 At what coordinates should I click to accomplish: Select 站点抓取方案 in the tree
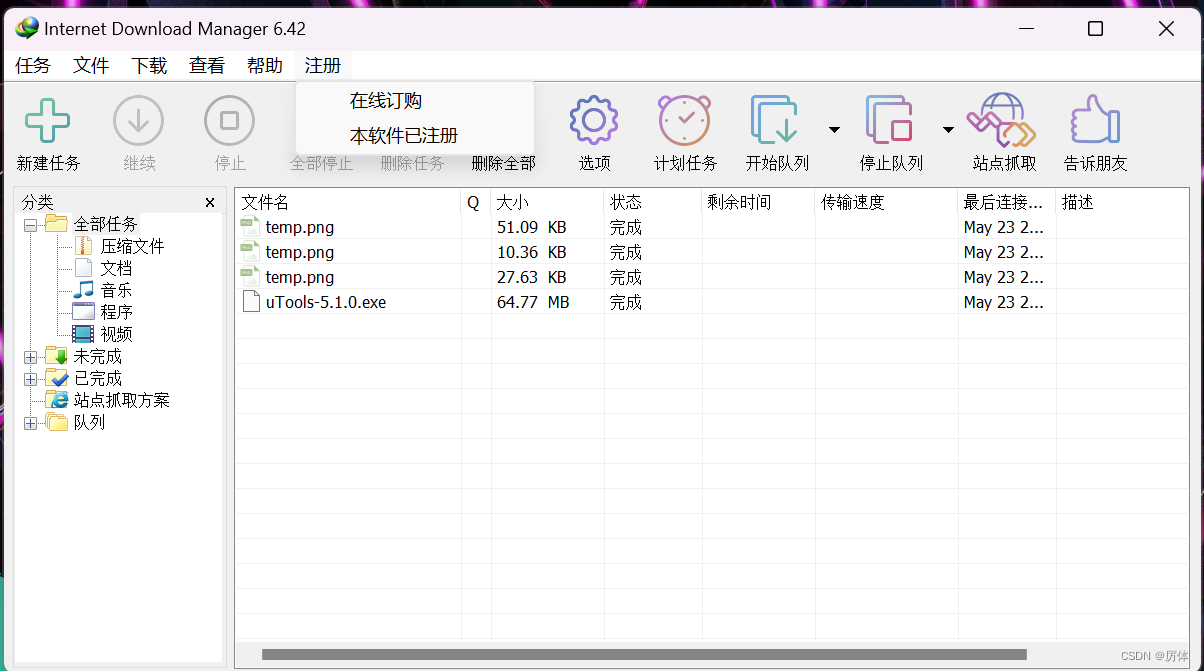pyautogui.click(x=121, y=400)
